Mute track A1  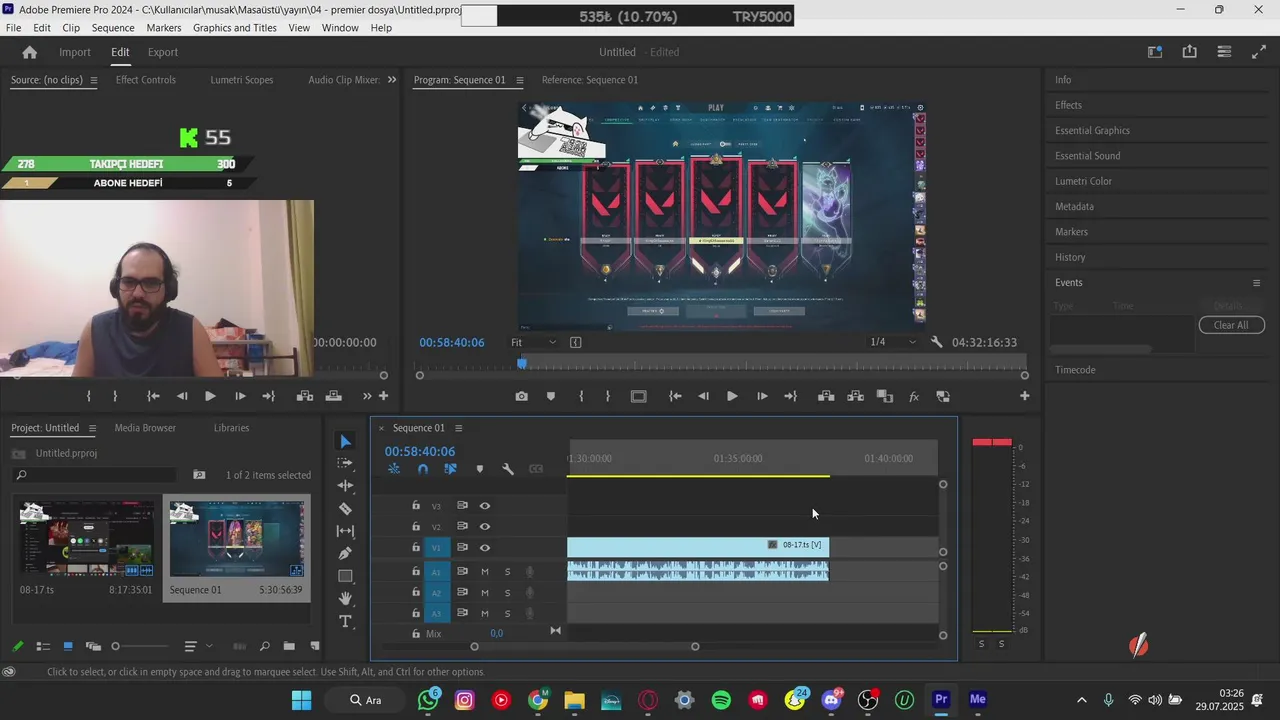coord(485,572)
